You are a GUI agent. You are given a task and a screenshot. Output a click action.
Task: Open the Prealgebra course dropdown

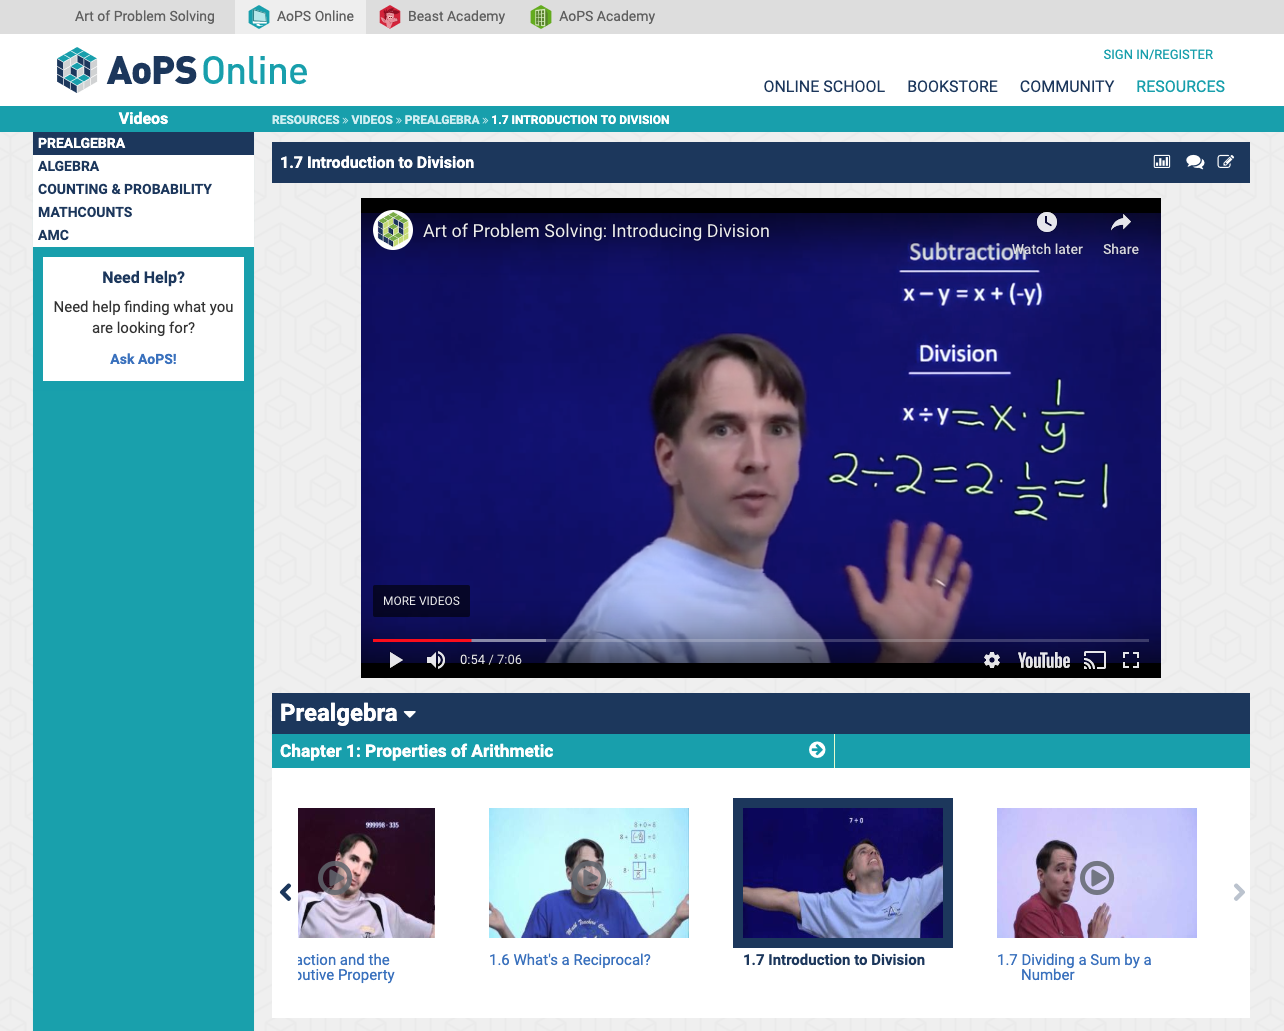tap(348, 713)
